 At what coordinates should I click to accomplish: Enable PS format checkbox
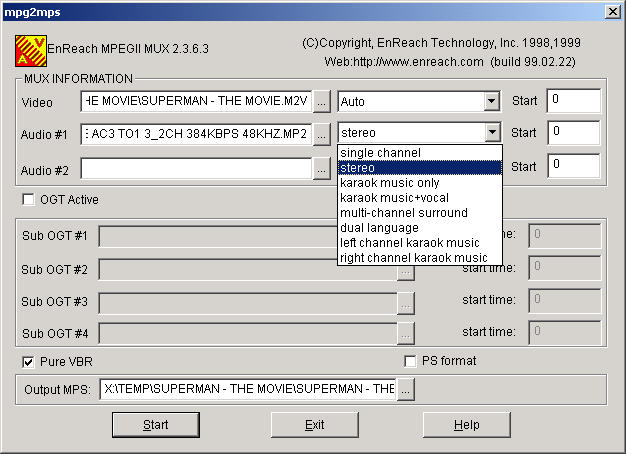coord(410,361)
